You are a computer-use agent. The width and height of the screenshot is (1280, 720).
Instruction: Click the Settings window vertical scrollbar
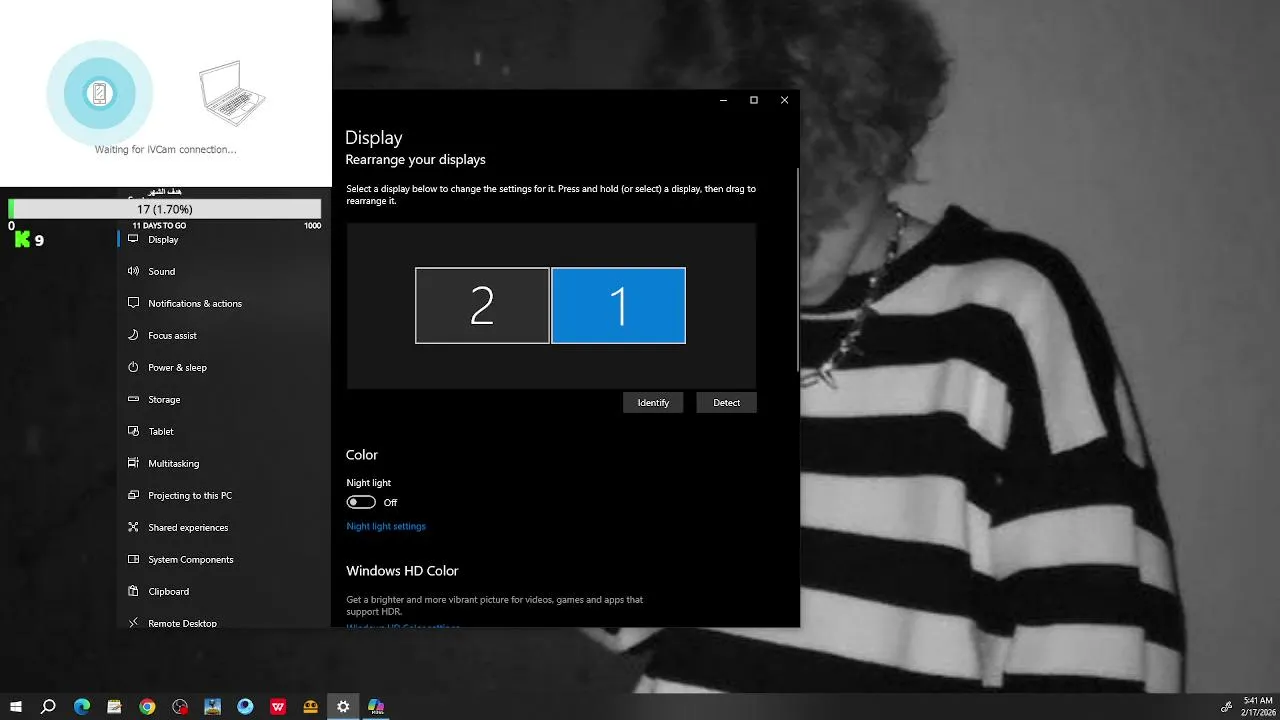pyautogui.click(x=797, y=270)
